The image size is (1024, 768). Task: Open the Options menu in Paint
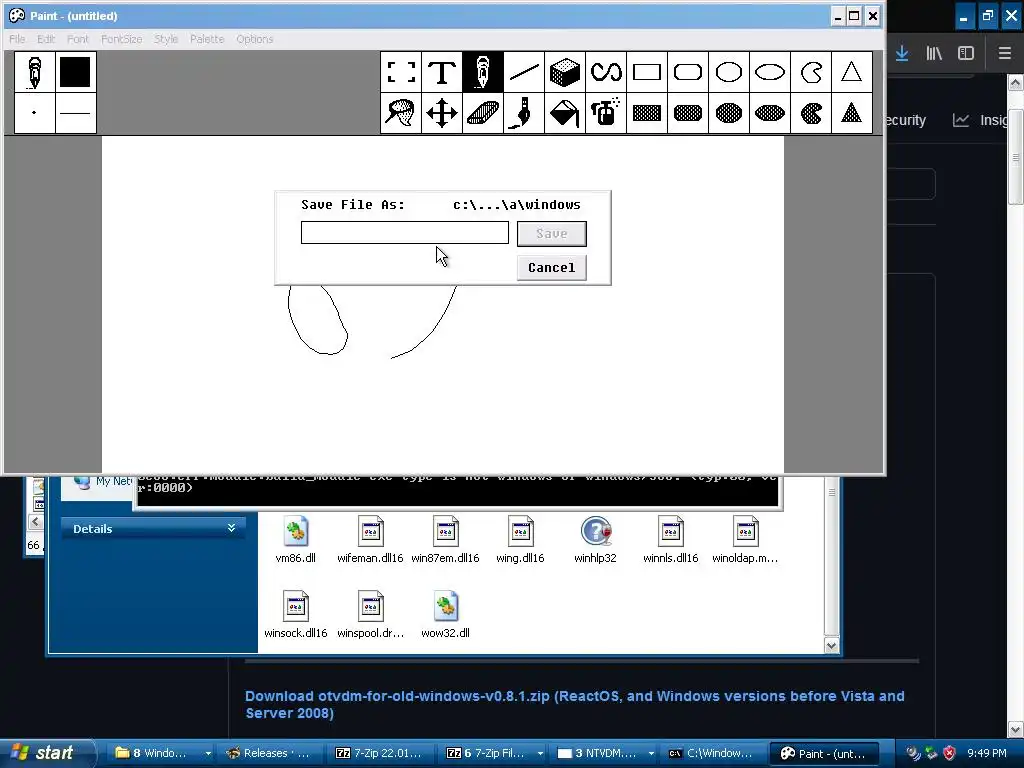click(x=255, y=39)
